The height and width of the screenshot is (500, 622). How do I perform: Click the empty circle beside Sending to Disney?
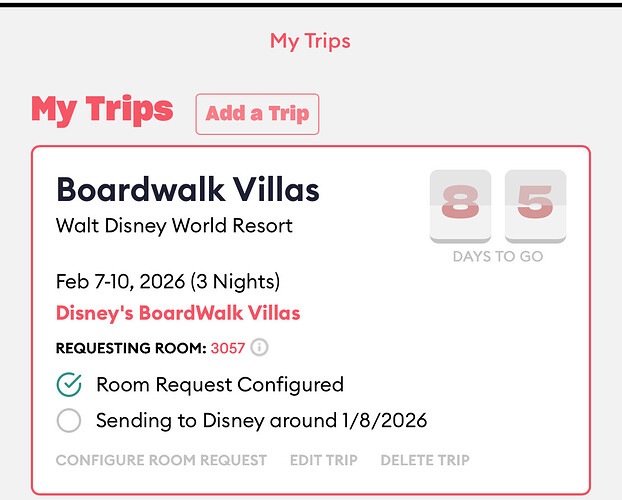[69, 421]
